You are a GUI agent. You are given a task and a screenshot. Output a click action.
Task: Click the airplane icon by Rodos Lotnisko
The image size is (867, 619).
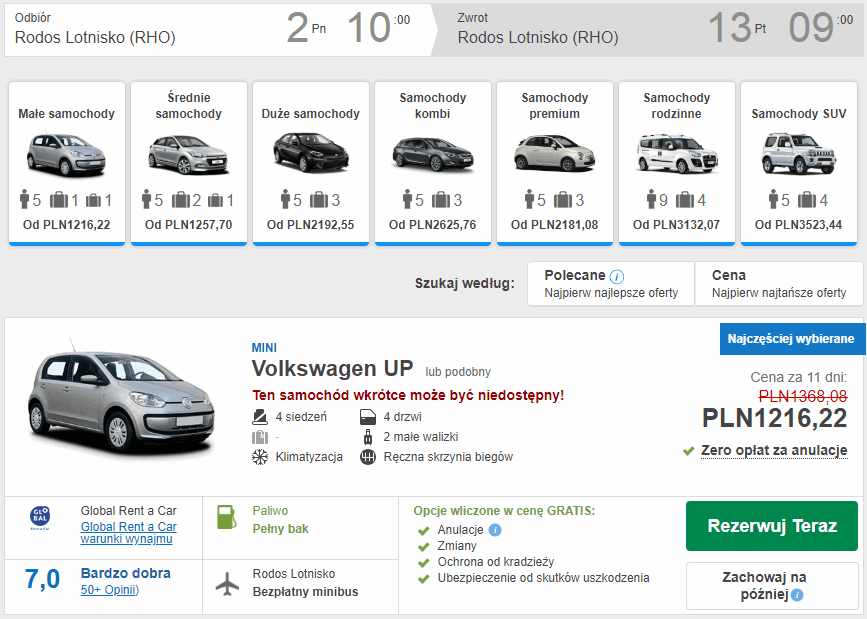227,584
